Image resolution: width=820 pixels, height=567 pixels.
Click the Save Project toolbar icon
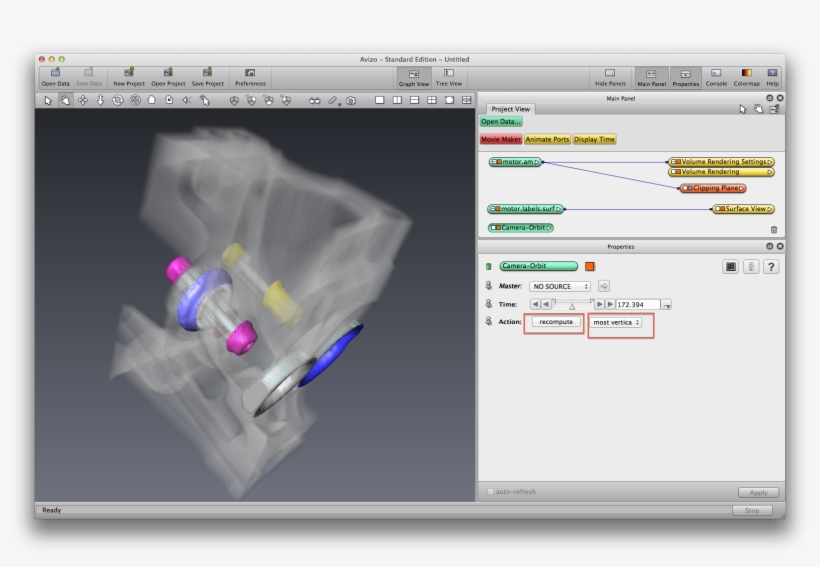207,77
